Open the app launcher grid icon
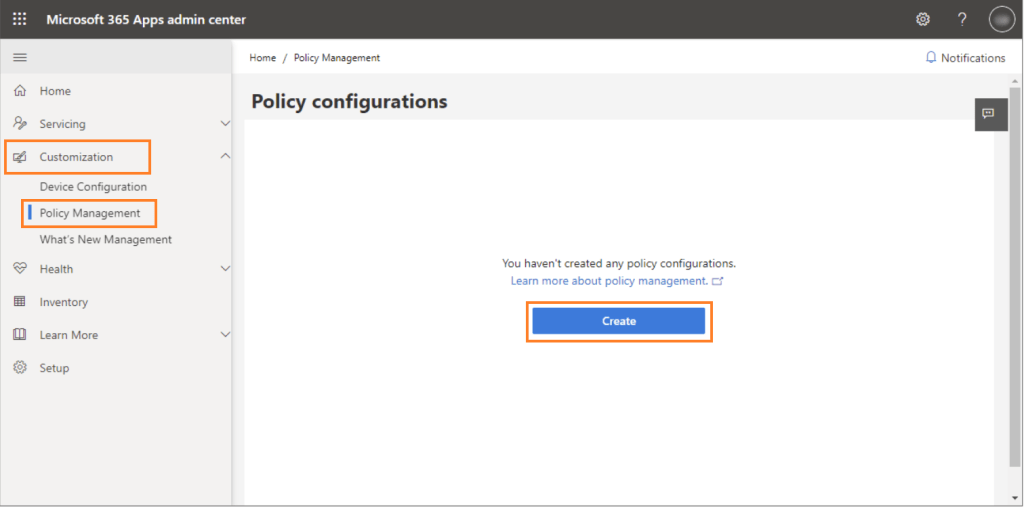Image resolution: width=1024 pixels, height=509 pixels. click(x=20, y=20)
